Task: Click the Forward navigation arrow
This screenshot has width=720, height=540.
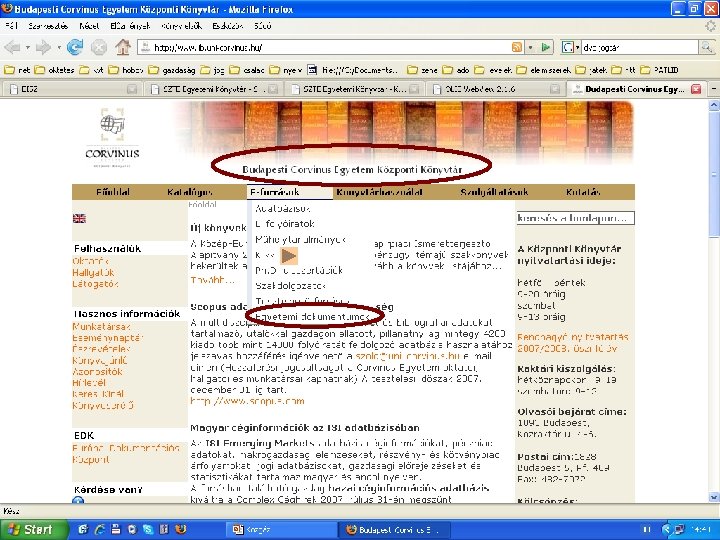Action: (44, 47)
